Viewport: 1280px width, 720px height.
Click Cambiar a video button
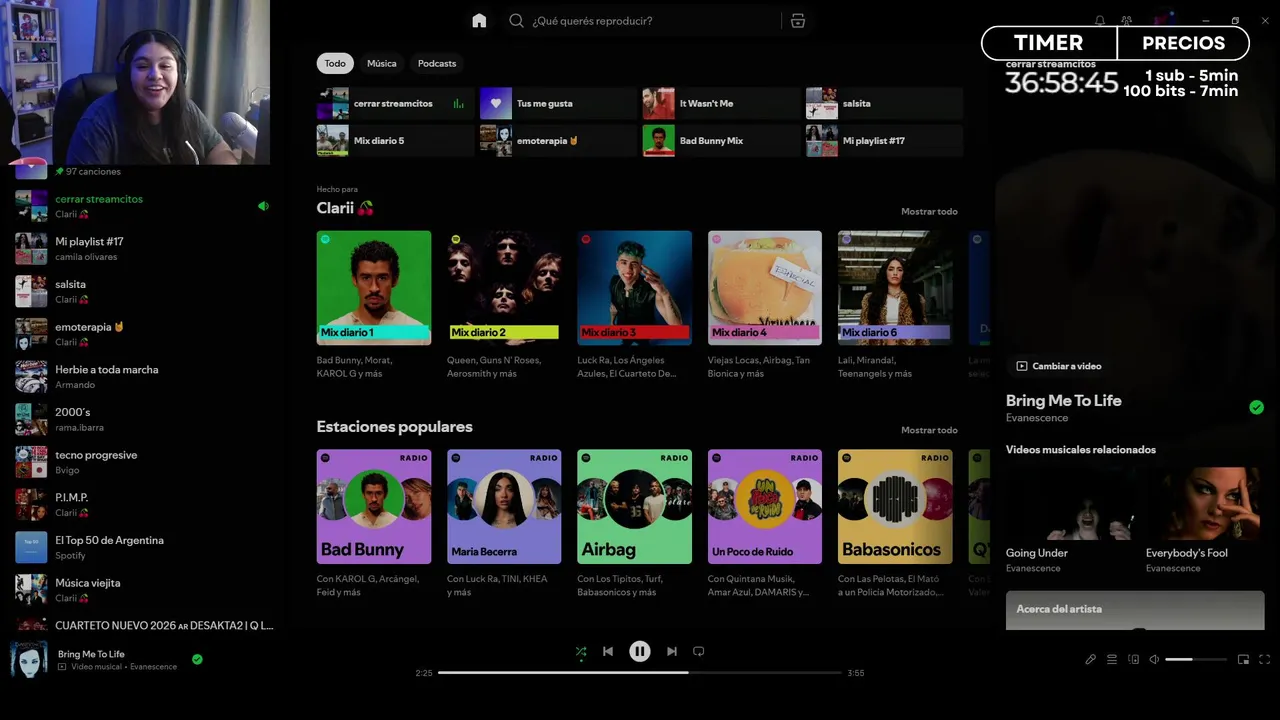coord(1059,366)
